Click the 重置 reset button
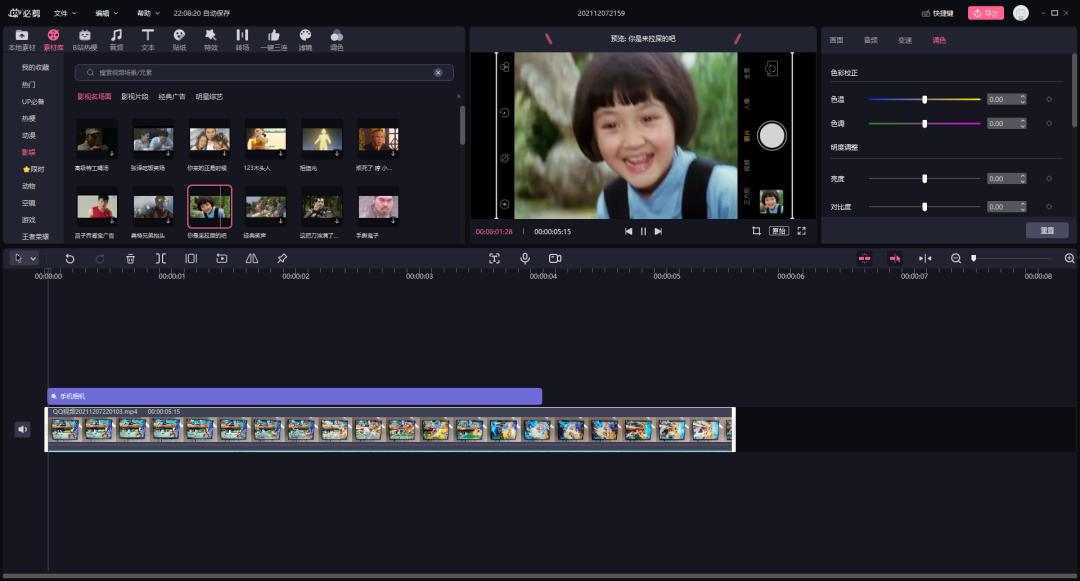This screenshot has height=581, width=1080. pyautogui.click(x=1046, y=230)
